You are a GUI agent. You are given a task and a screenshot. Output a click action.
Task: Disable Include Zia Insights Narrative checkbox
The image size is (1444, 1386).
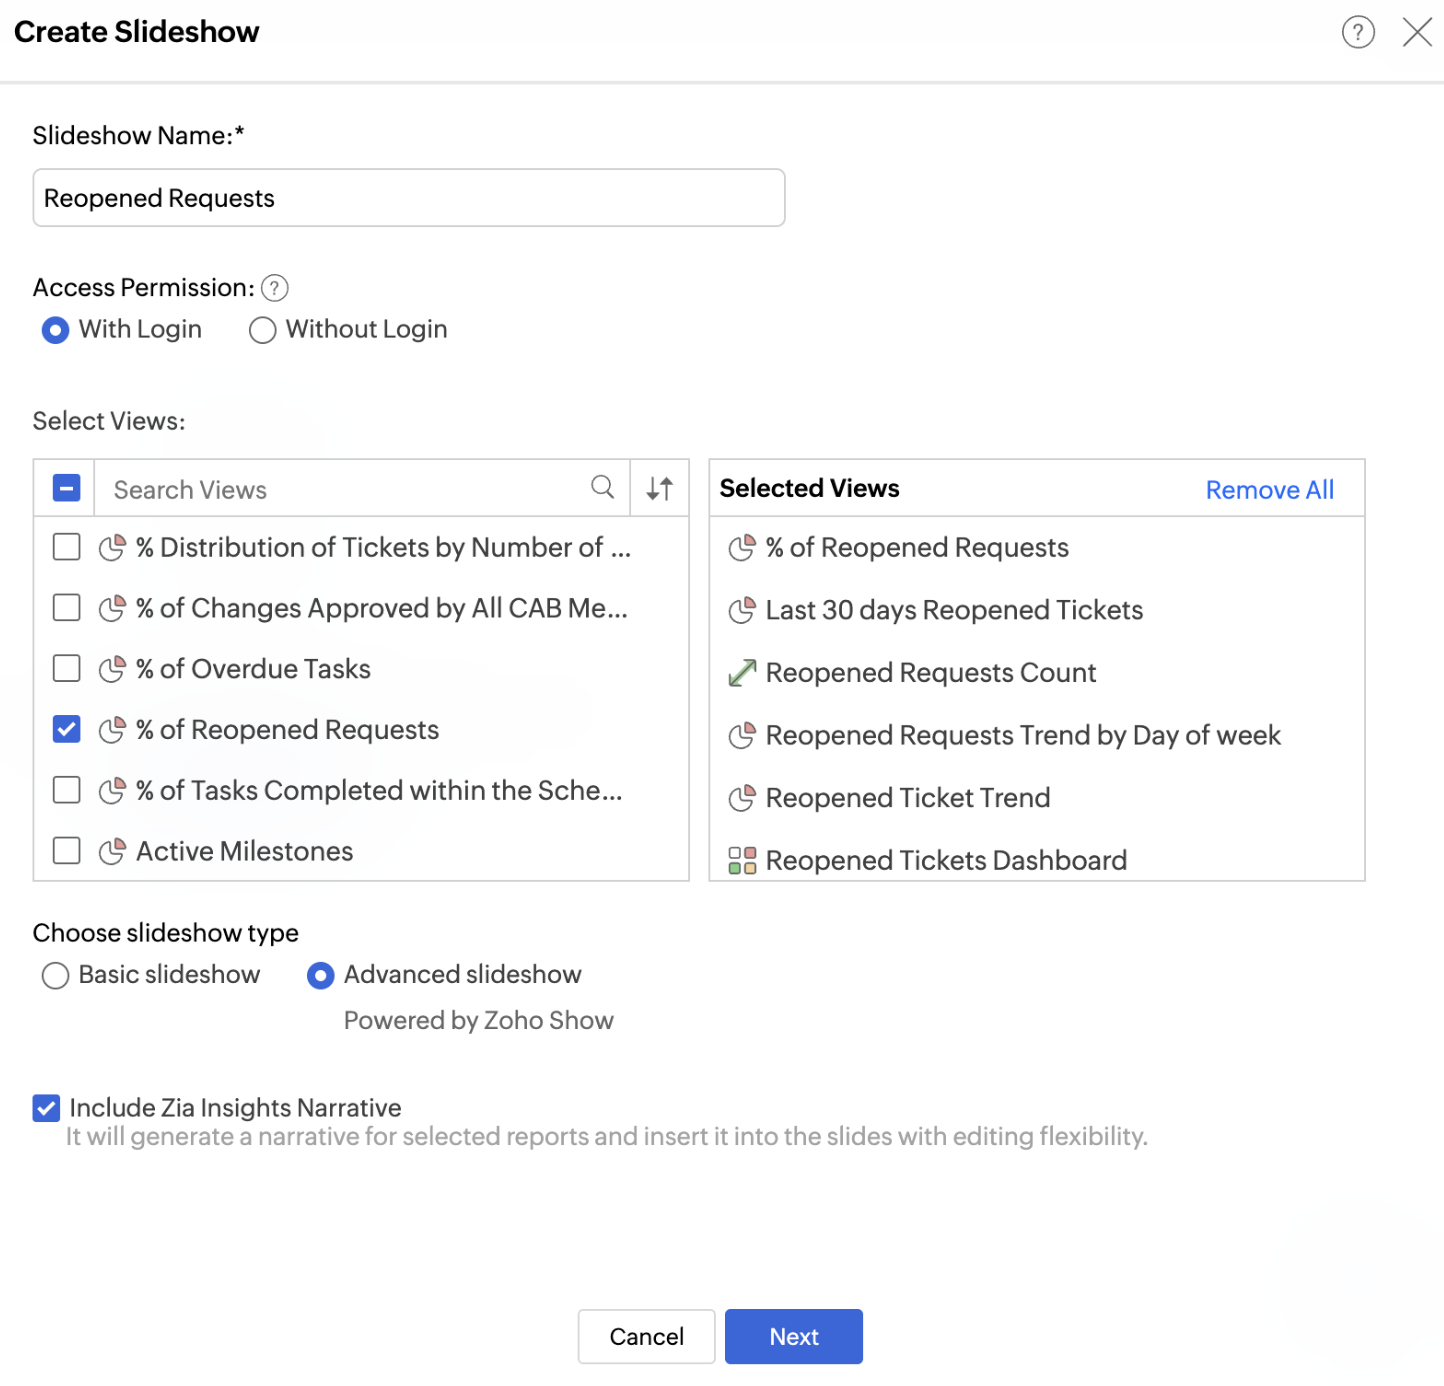46,1107
